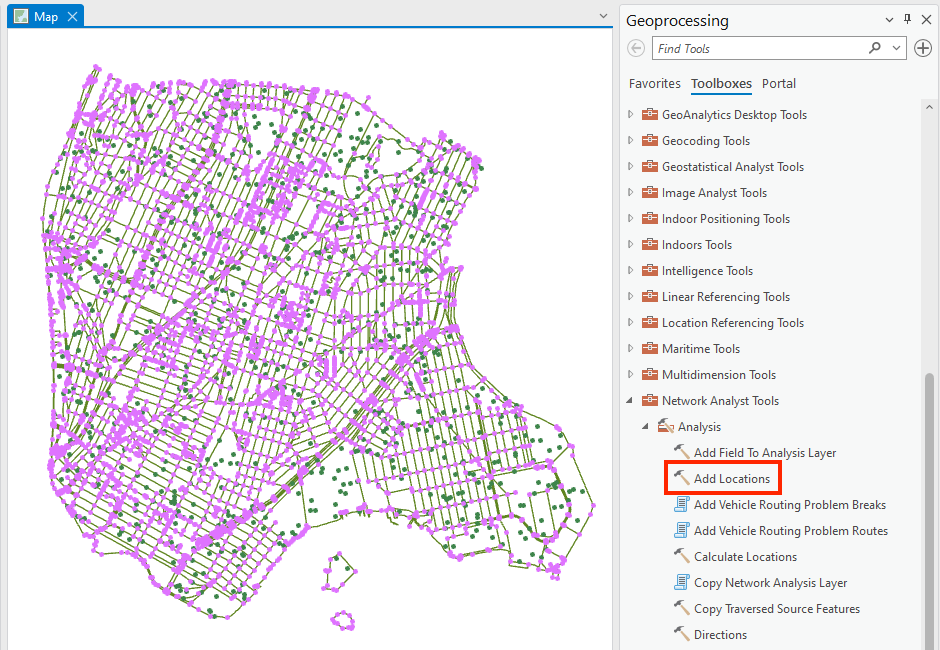
Task: Click the toolbox list scrollbar thumb
Action: [929, 510]
